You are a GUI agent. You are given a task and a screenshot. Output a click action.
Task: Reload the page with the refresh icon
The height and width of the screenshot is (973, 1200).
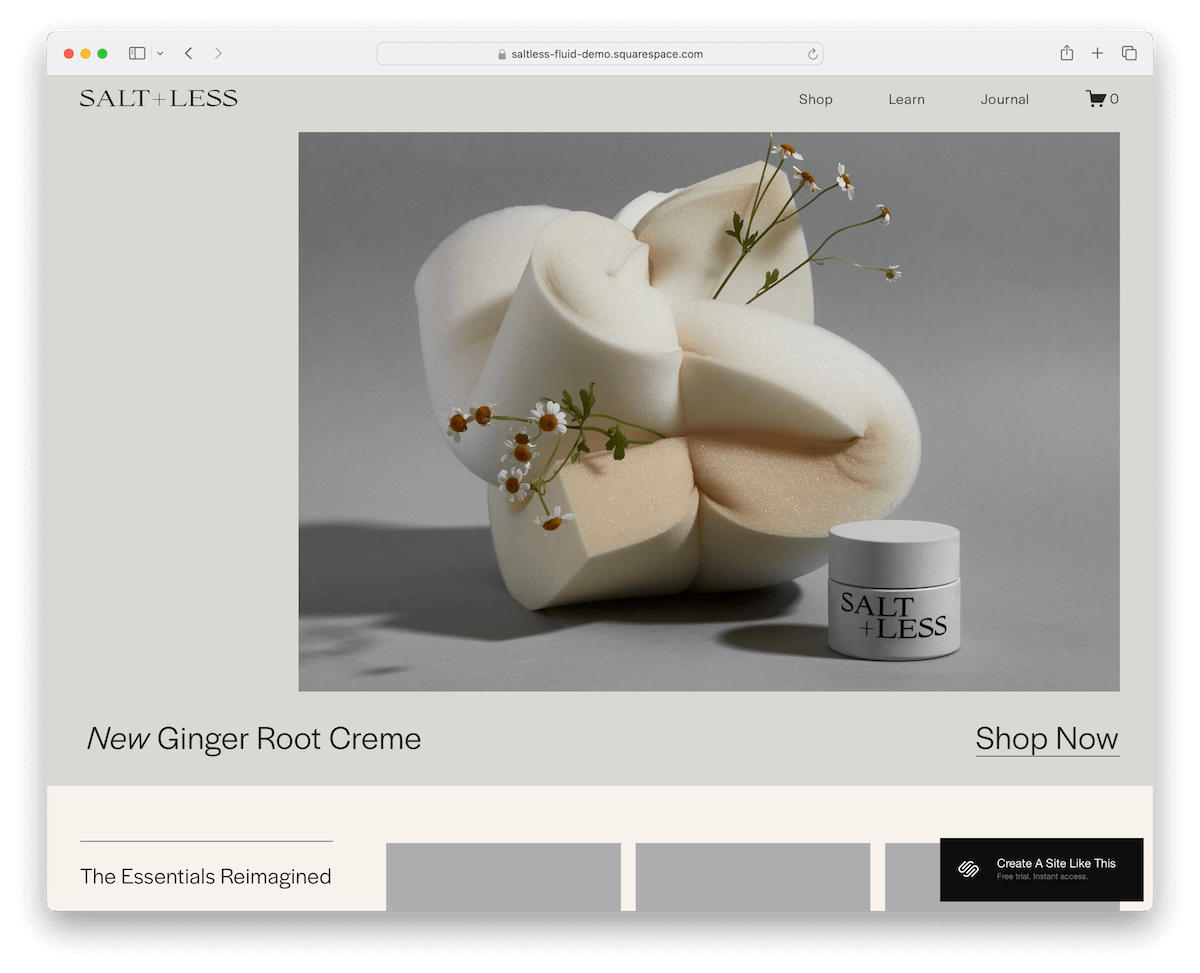812,54
